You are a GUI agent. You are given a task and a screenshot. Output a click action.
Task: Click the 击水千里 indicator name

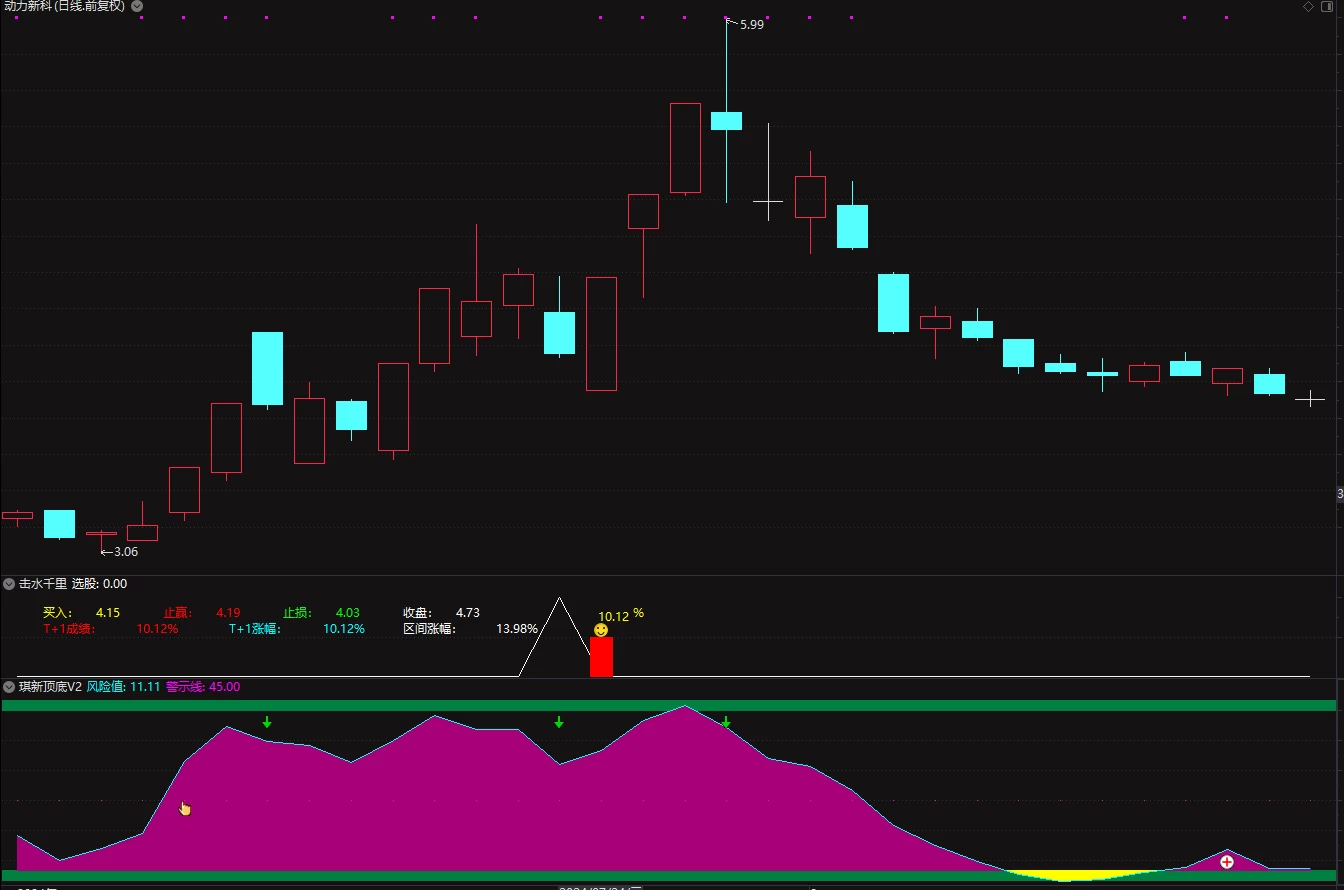coord(43,583)
